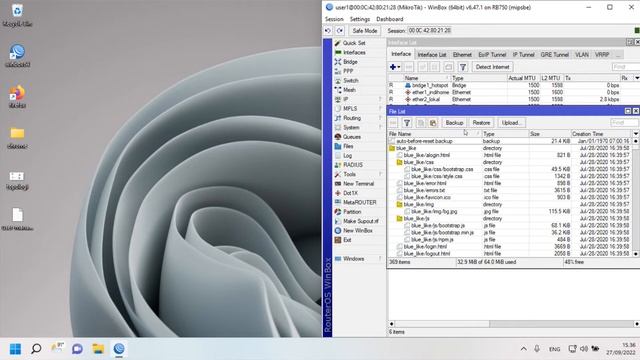Toggle the Safe Mode button
This screenshot has height=360, width=640.
[x=364, y=31]
